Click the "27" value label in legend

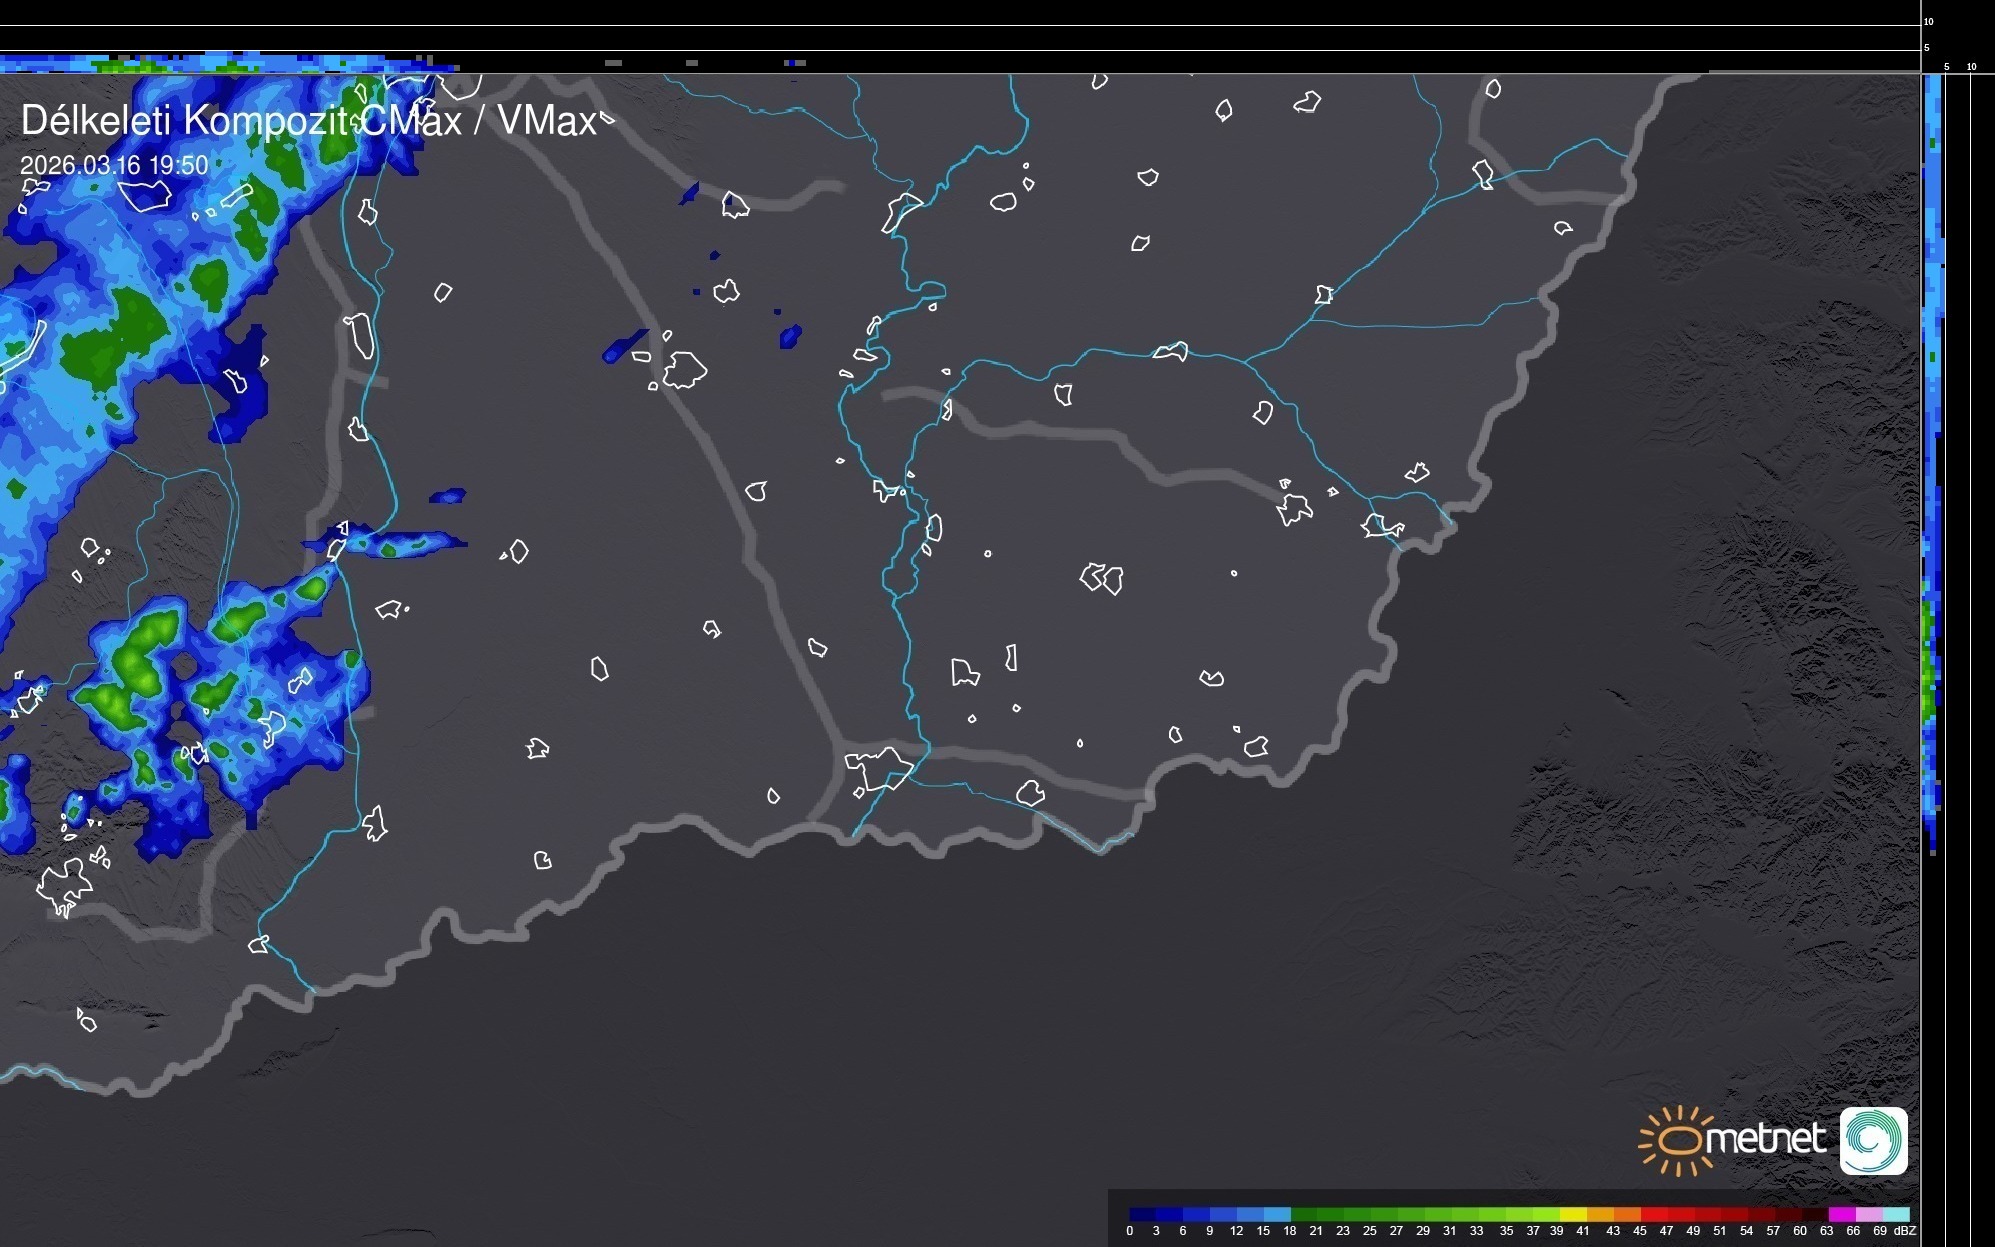click(x=1396, y=1231)
